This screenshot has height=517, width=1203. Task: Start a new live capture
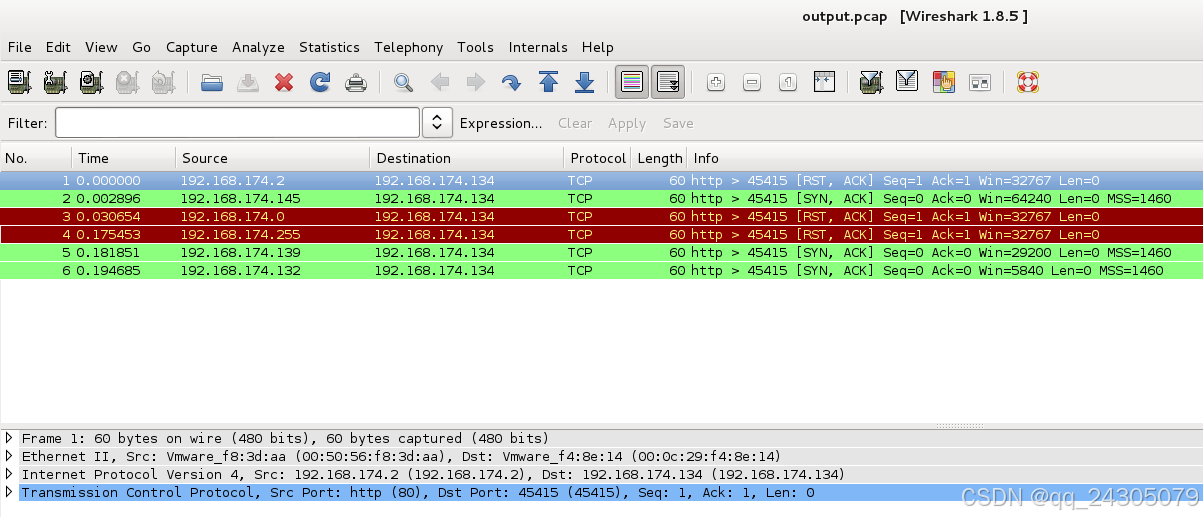[x=91, y=82]
